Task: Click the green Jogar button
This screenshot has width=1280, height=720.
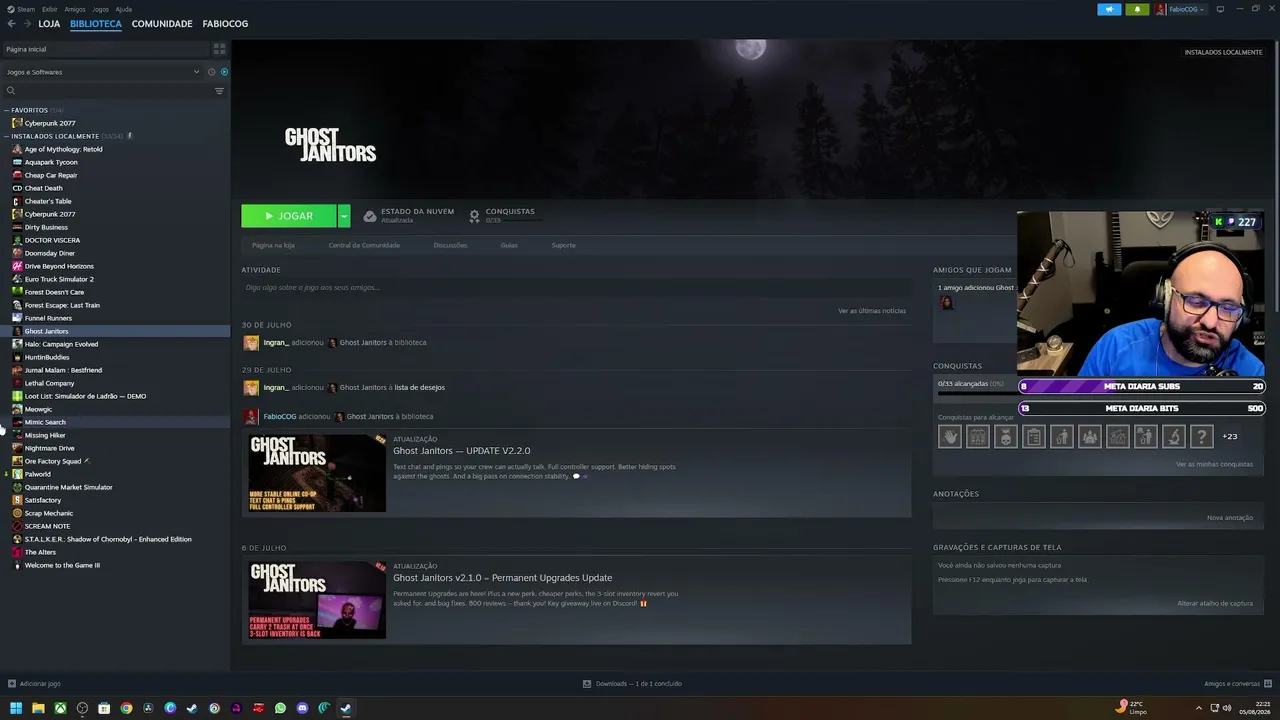Action: [289, 216]
